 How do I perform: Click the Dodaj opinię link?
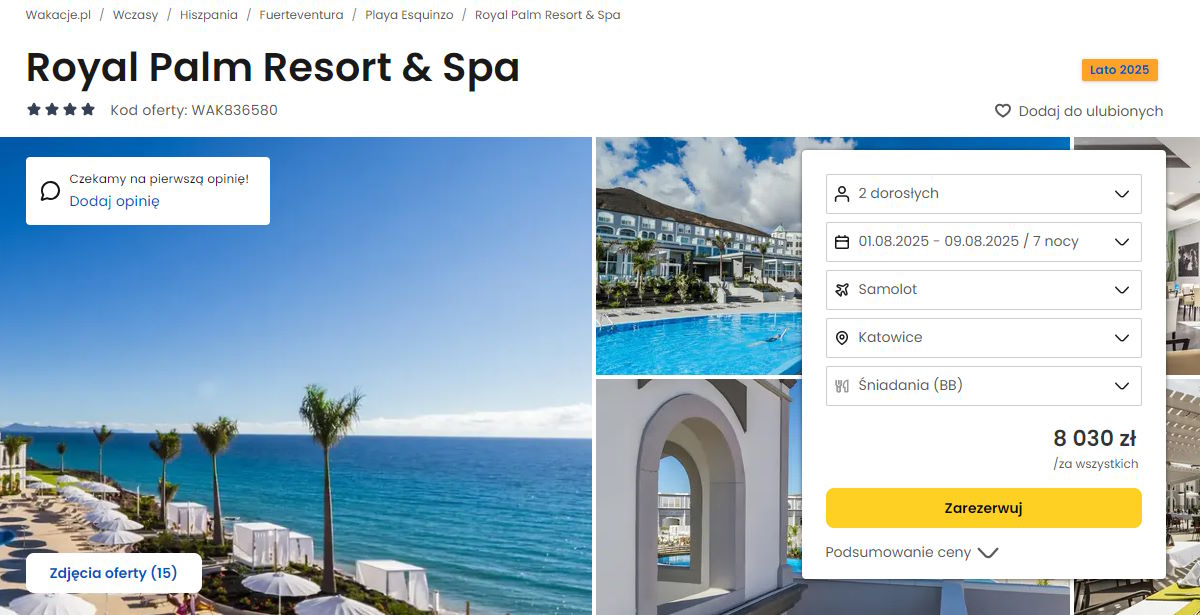[114, 201]
